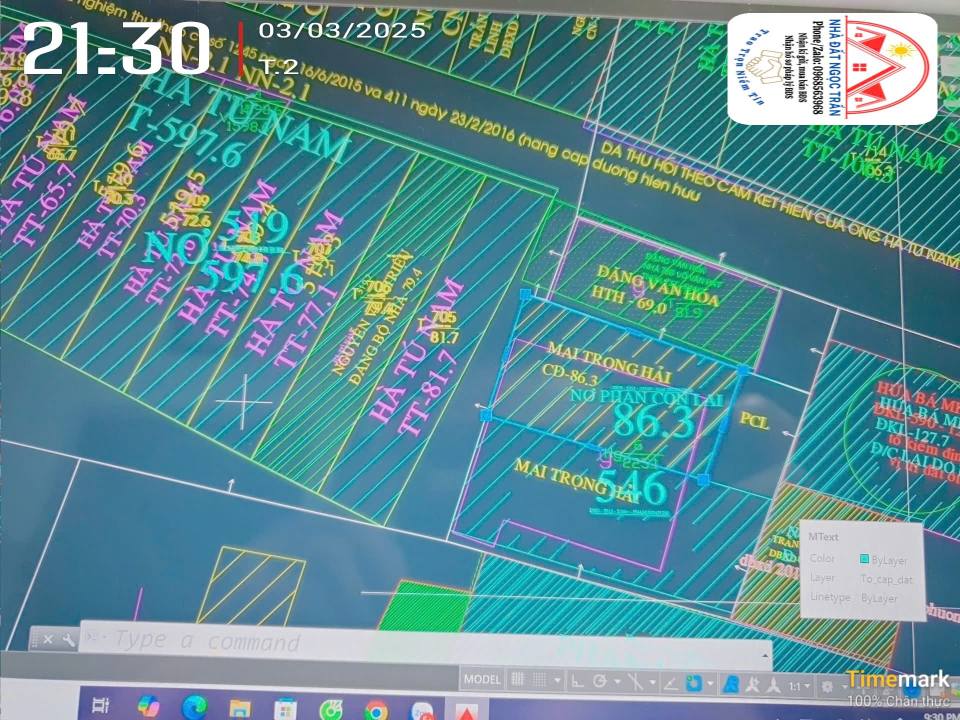Toggle Dynamic input angle icon
This screenshot has height=720, width=960.
(x=670, y=685)
